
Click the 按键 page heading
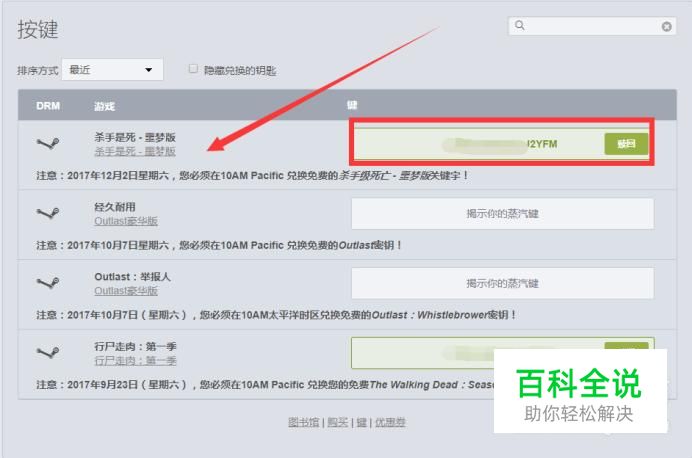[38, 30]
